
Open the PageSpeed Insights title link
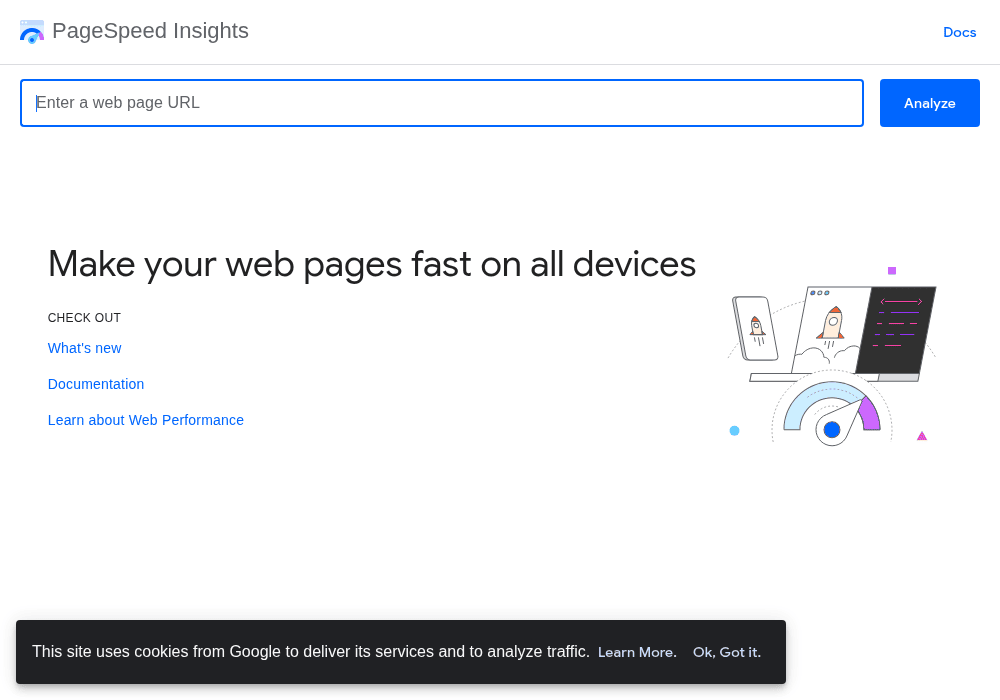[150, 31]
